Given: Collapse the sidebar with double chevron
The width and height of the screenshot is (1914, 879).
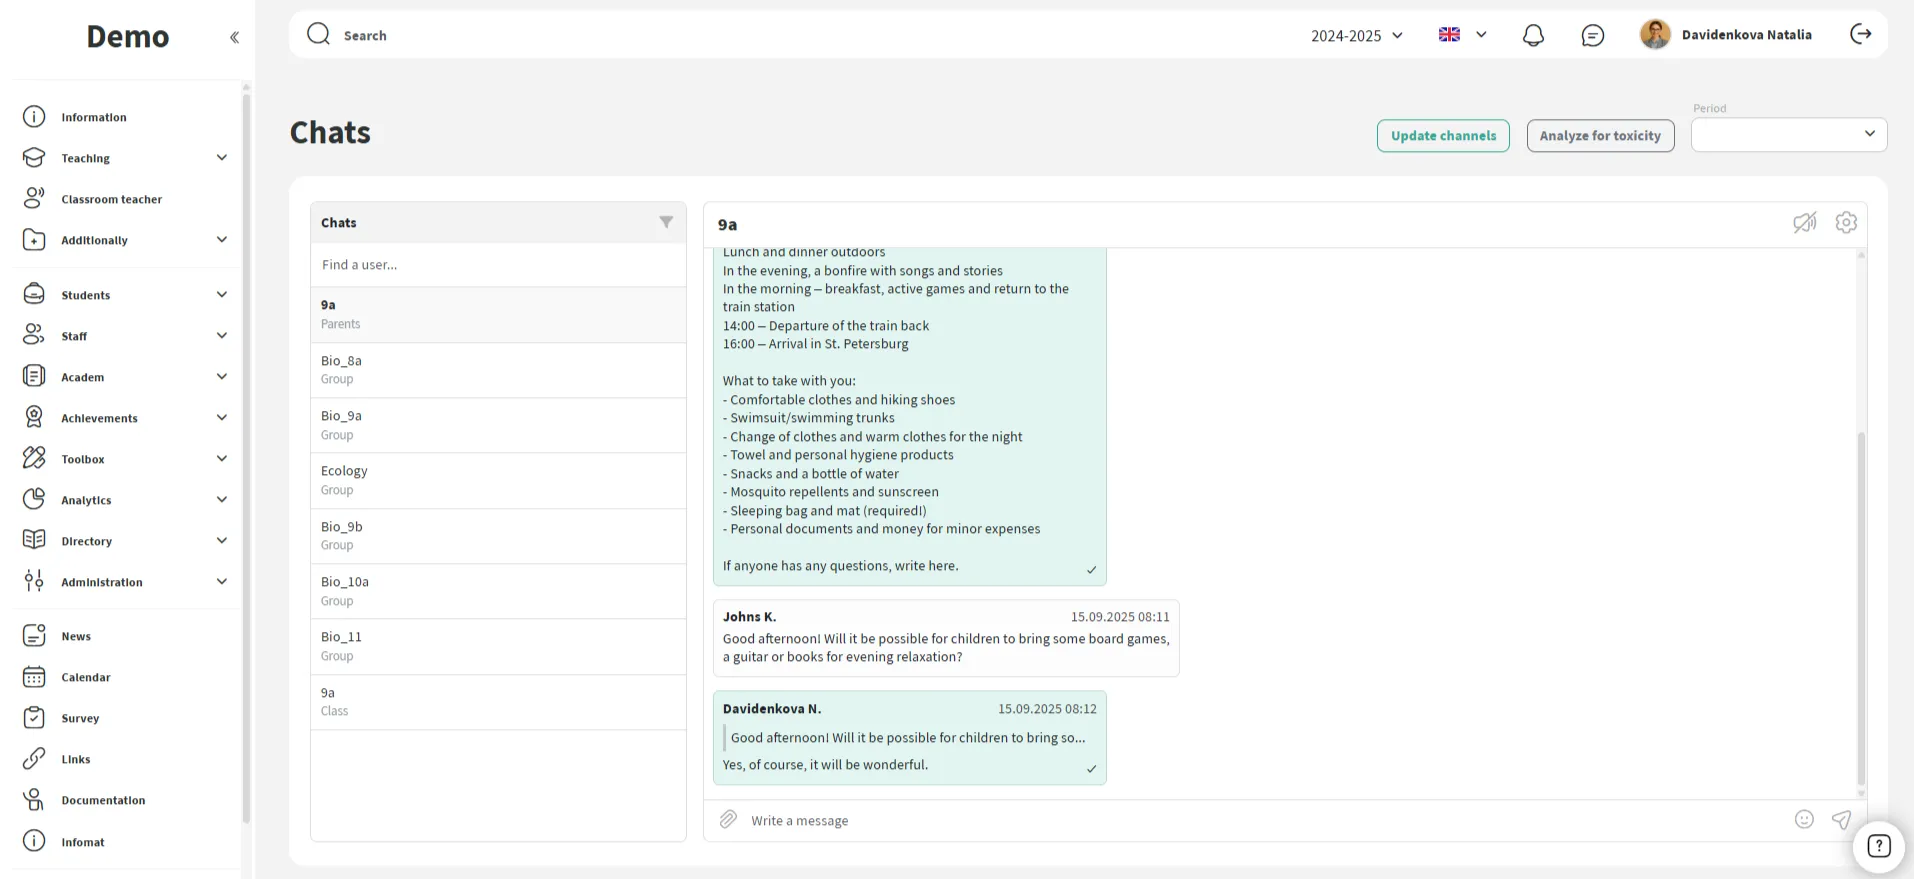Looking at the screenshot, I should coord(234,38).
